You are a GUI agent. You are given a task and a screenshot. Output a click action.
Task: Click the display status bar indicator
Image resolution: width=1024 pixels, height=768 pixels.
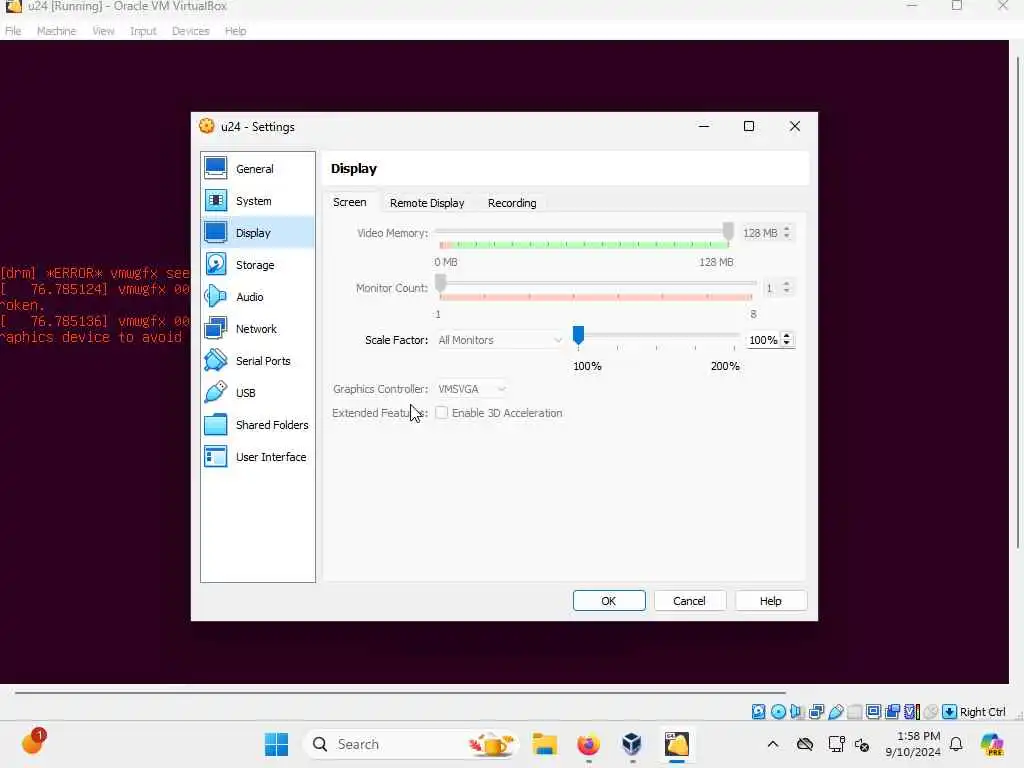(x=873, y=712)
